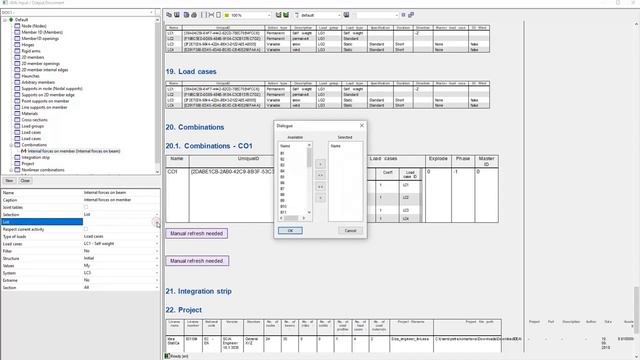Click the table icon beside Node (Nodes)
Image resolution: width=640 pixels, height=360 pixels.
point(17,26)
